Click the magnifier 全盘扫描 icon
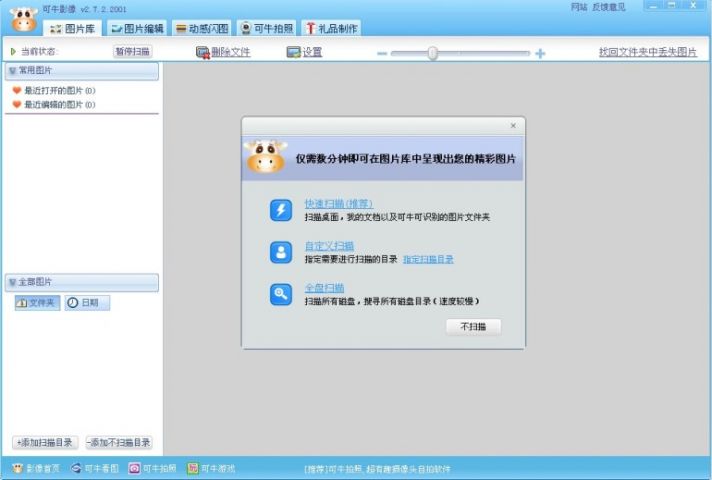This screenshot has height=480, width=712. [281, 294]
